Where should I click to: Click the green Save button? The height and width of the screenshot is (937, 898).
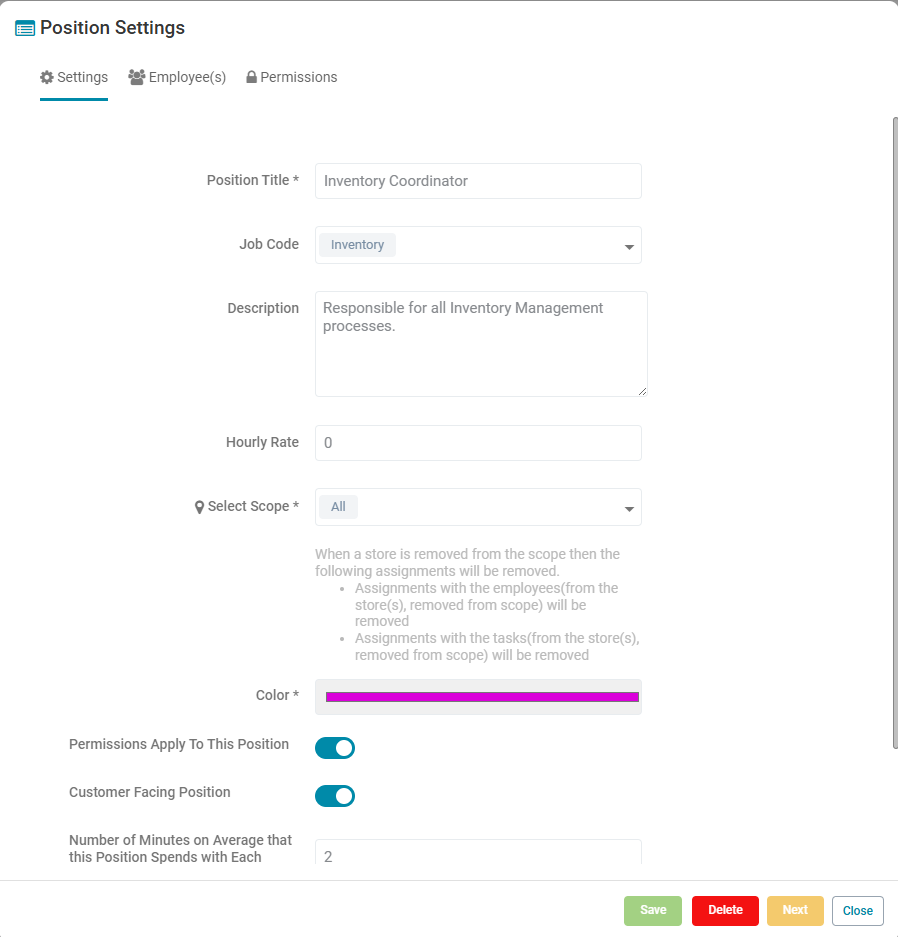652,910
